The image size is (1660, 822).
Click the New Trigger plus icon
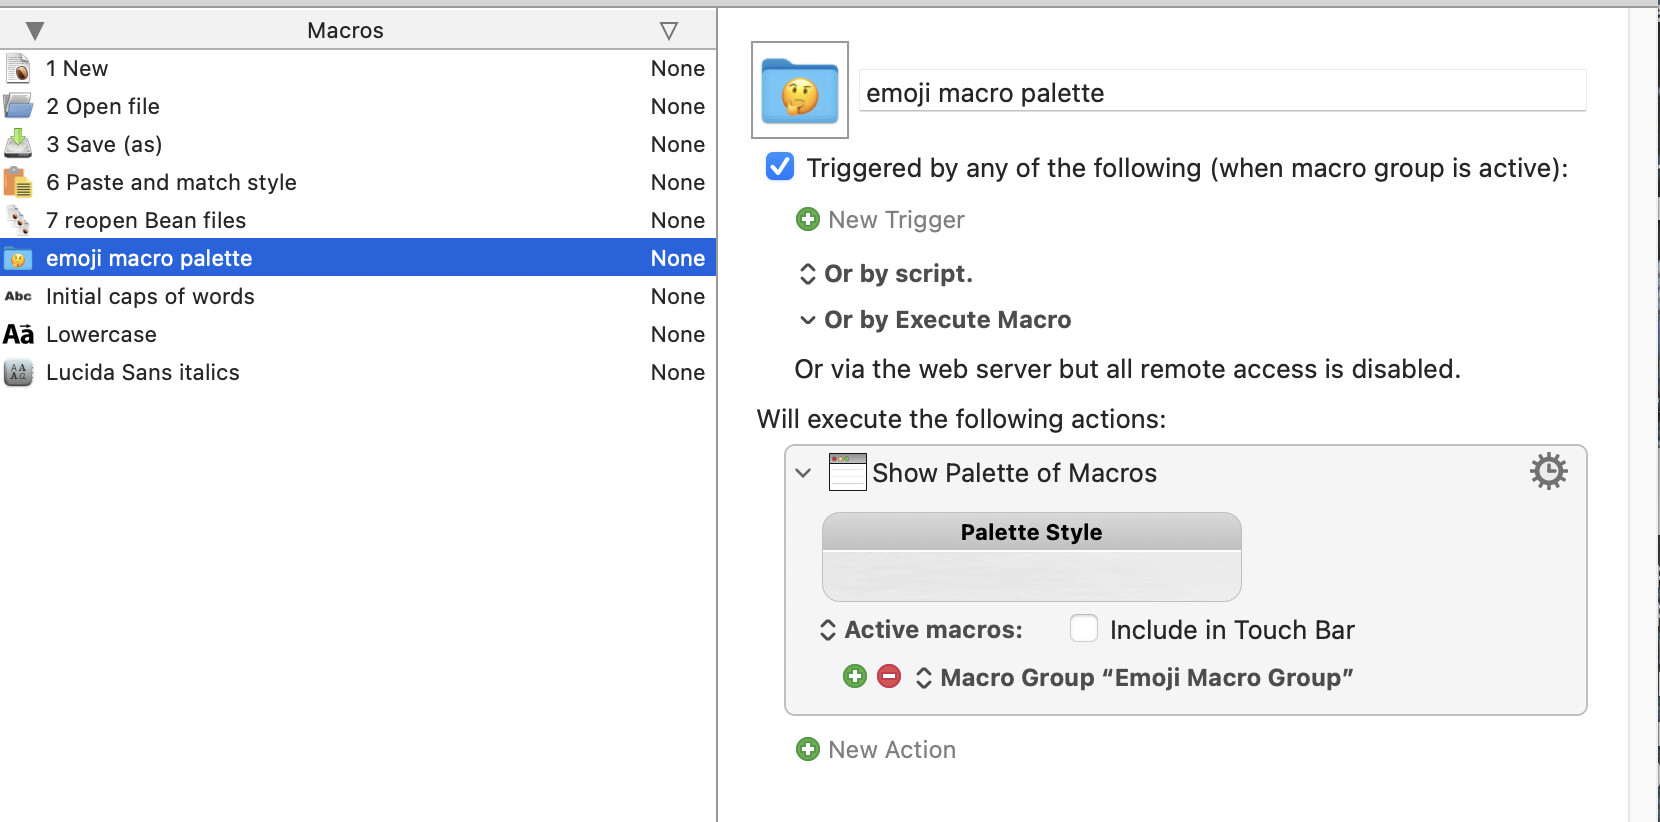(x=808, y=219)
